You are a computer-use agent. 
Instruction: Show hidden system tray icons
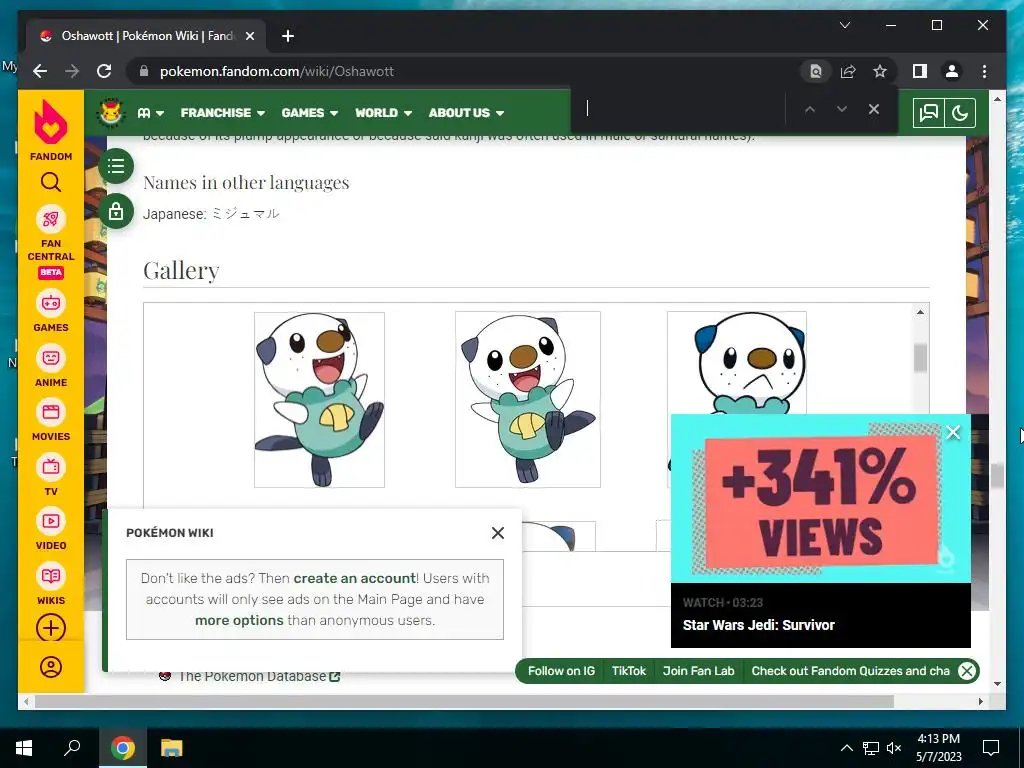(x=846, y=748)
